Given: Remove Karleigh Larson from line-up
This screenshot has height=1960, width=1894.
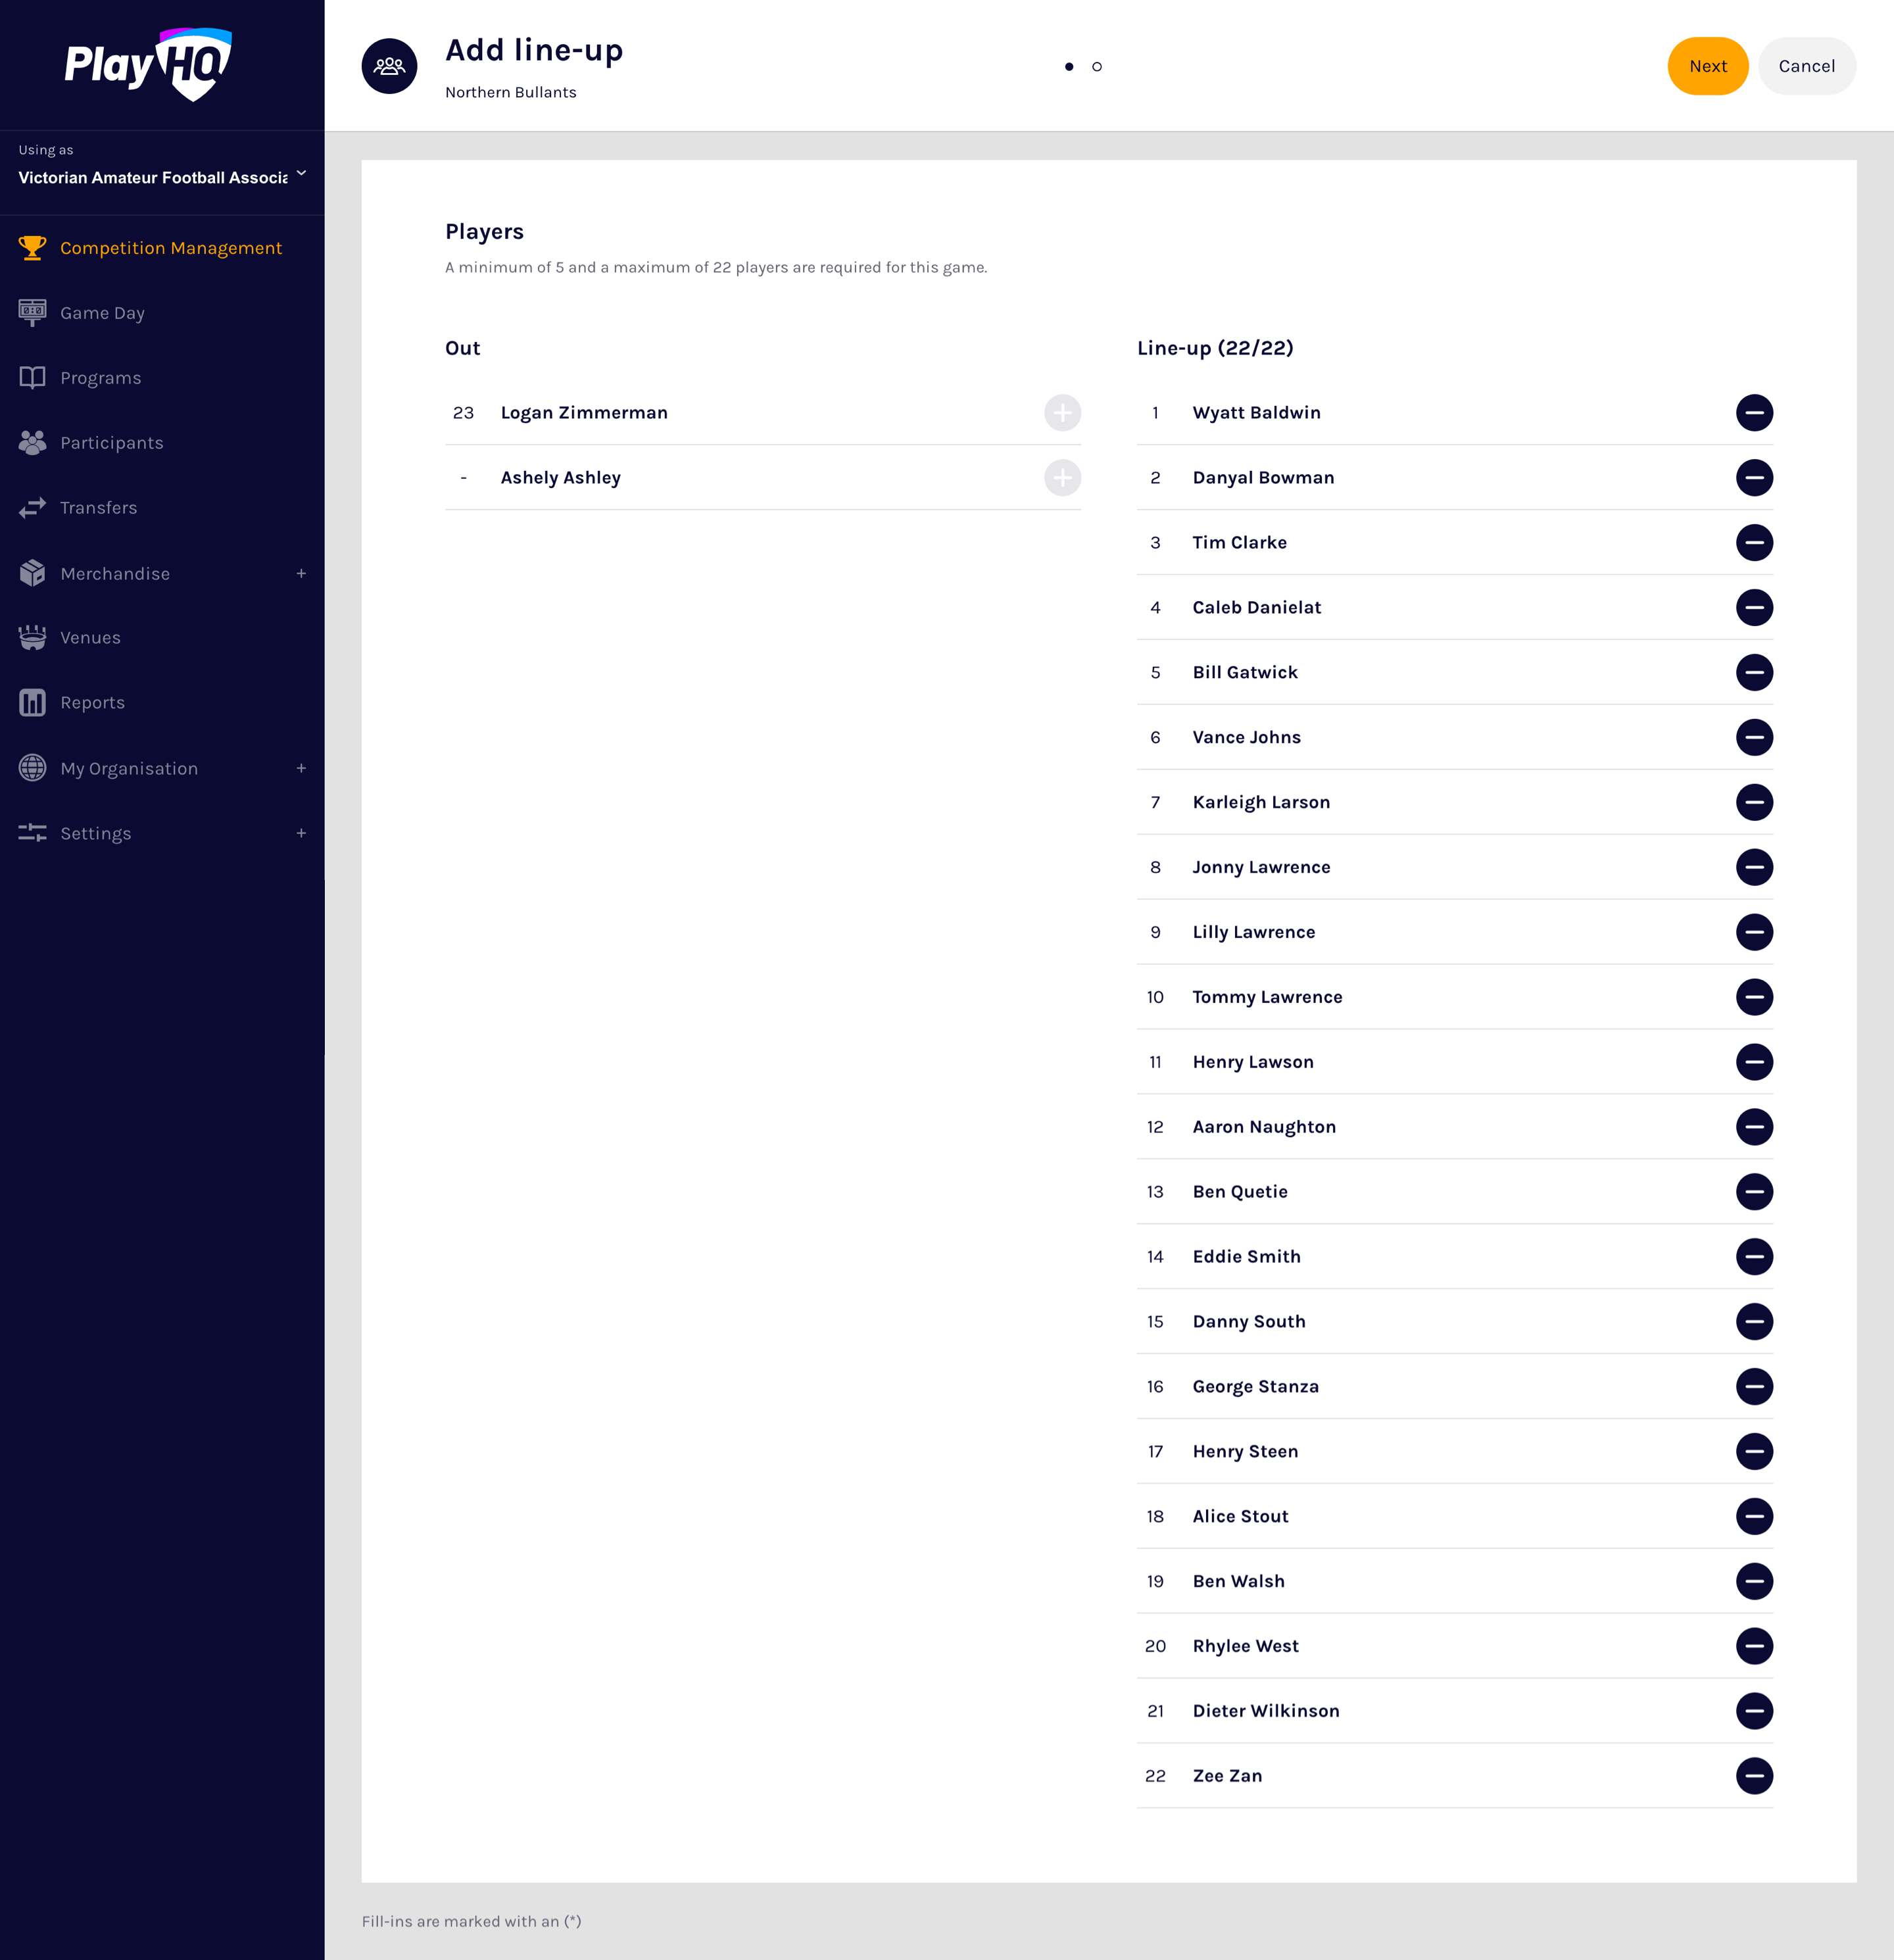Looking at the screenshot, I should point(1754,802).
